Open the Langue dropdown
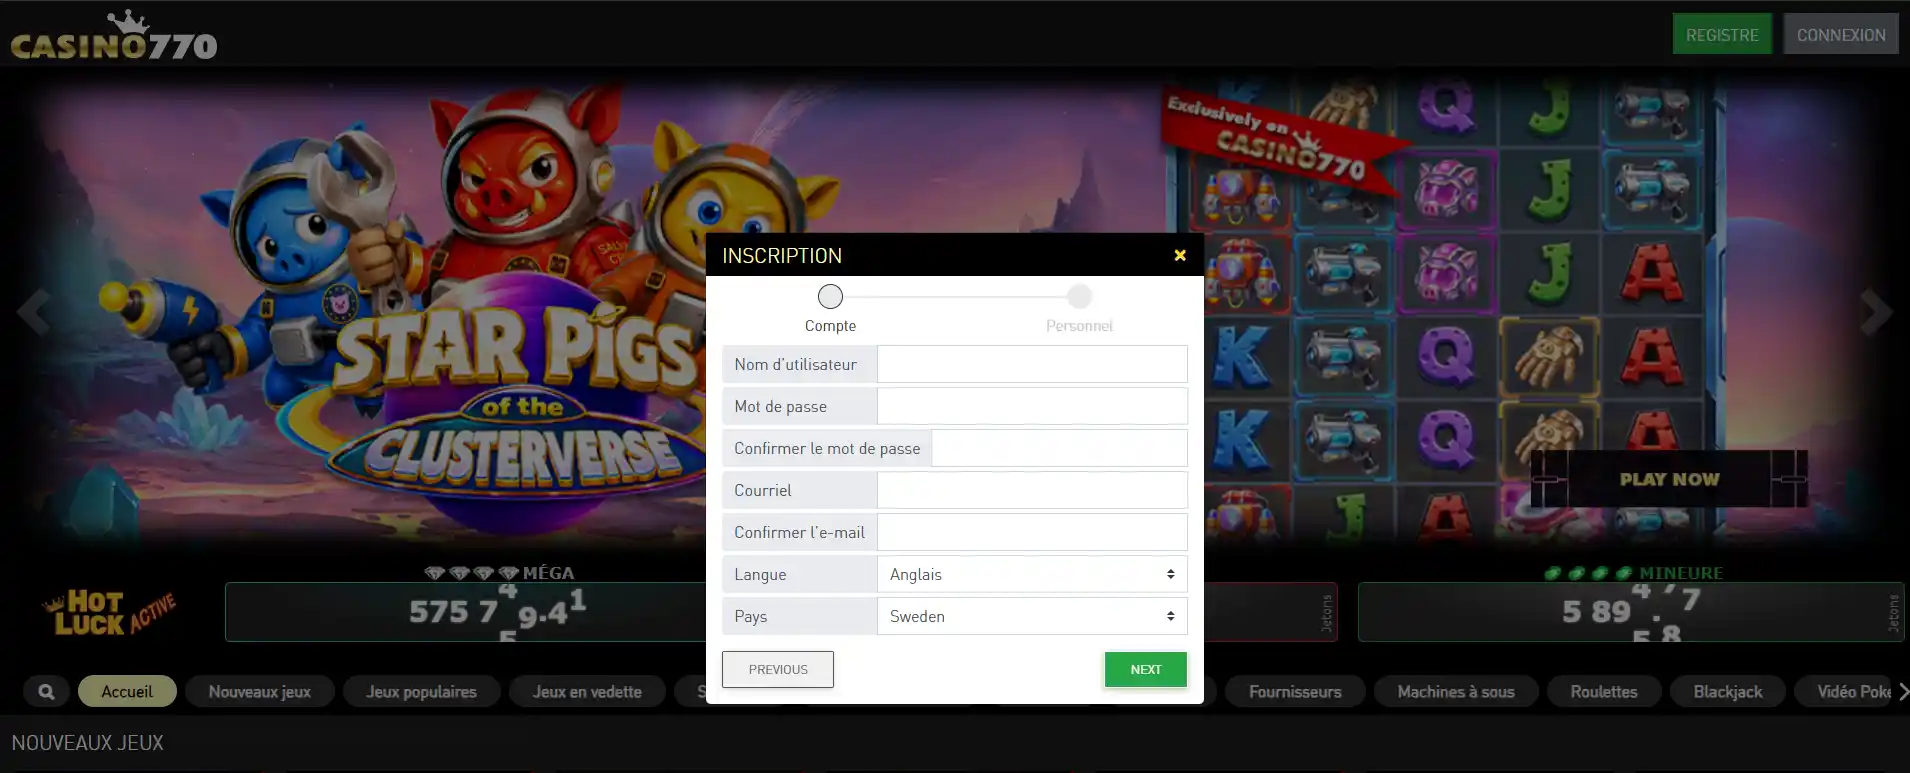Image resolution: width=1910 pixels, height=773 pixels. pyautogui.click(x=1032, y=574)
